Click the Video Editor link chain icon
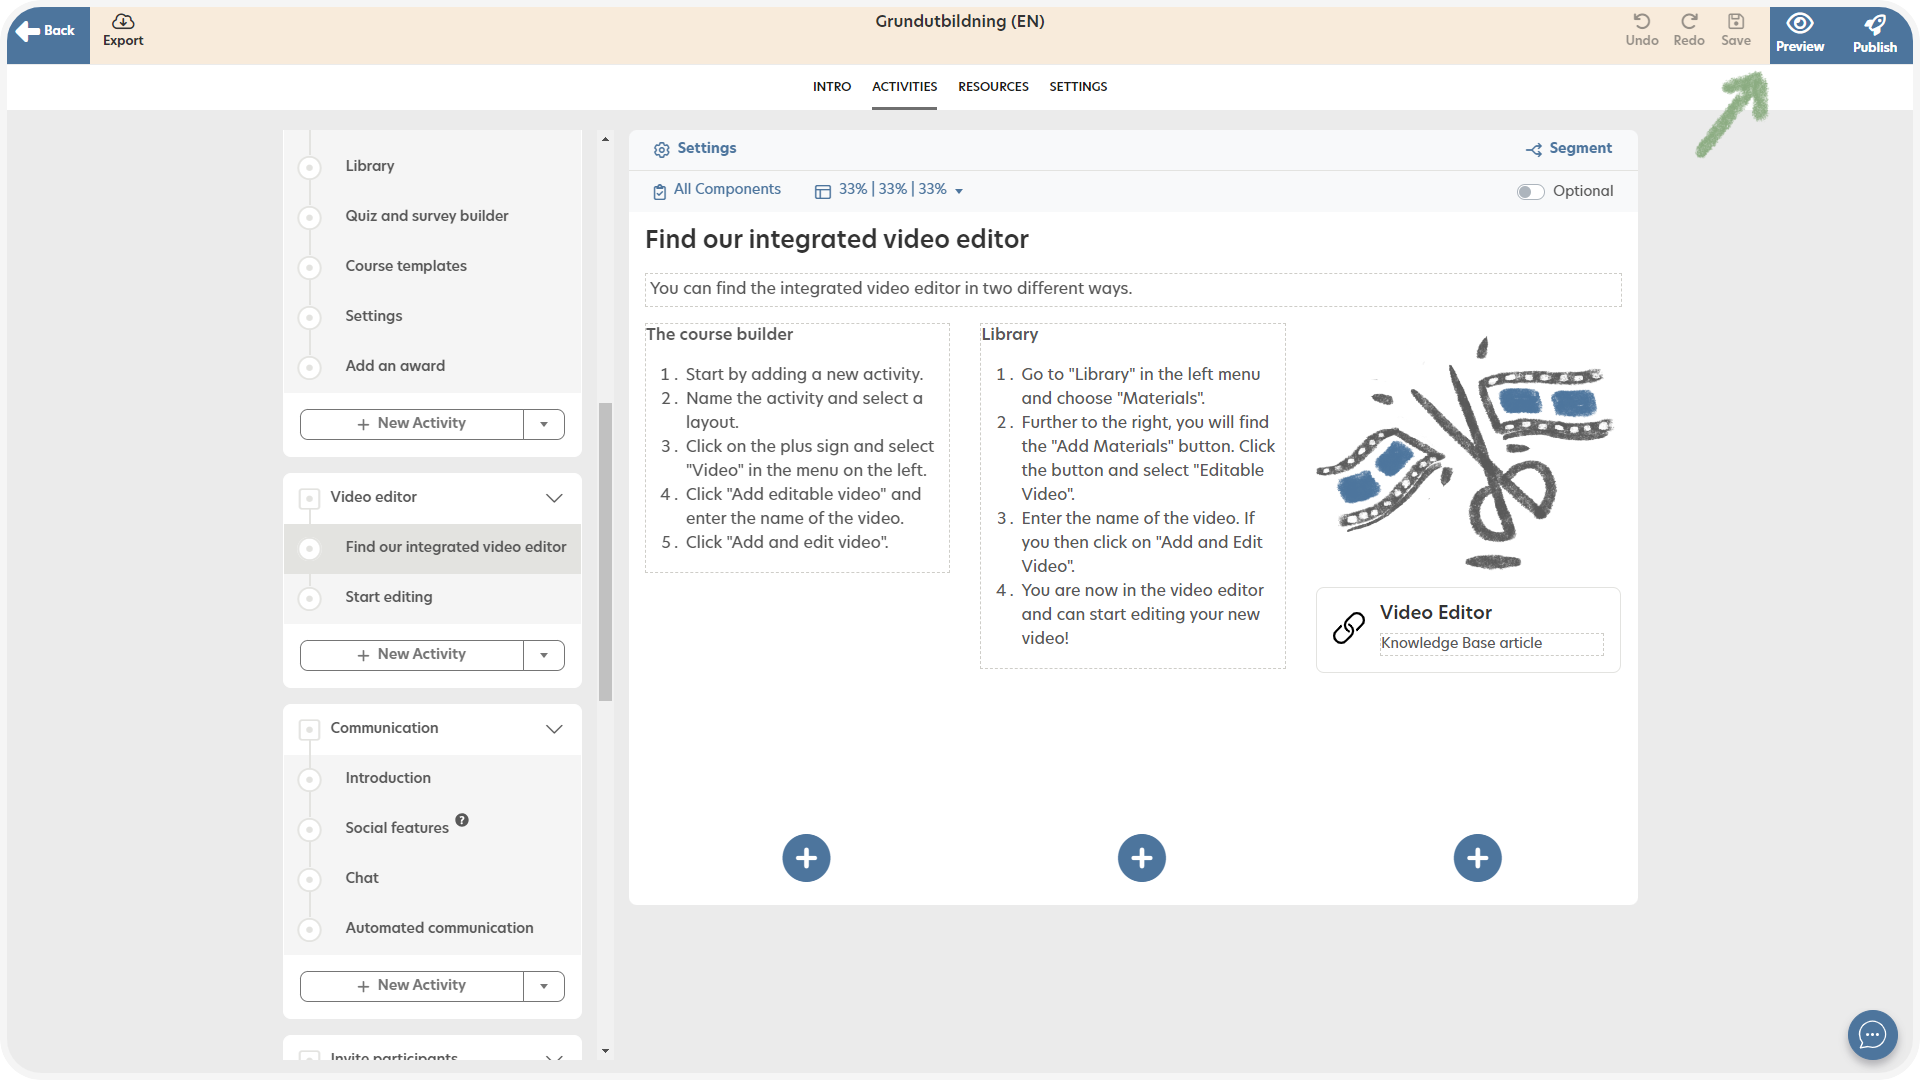1920x1080 pixels. 1349,628
